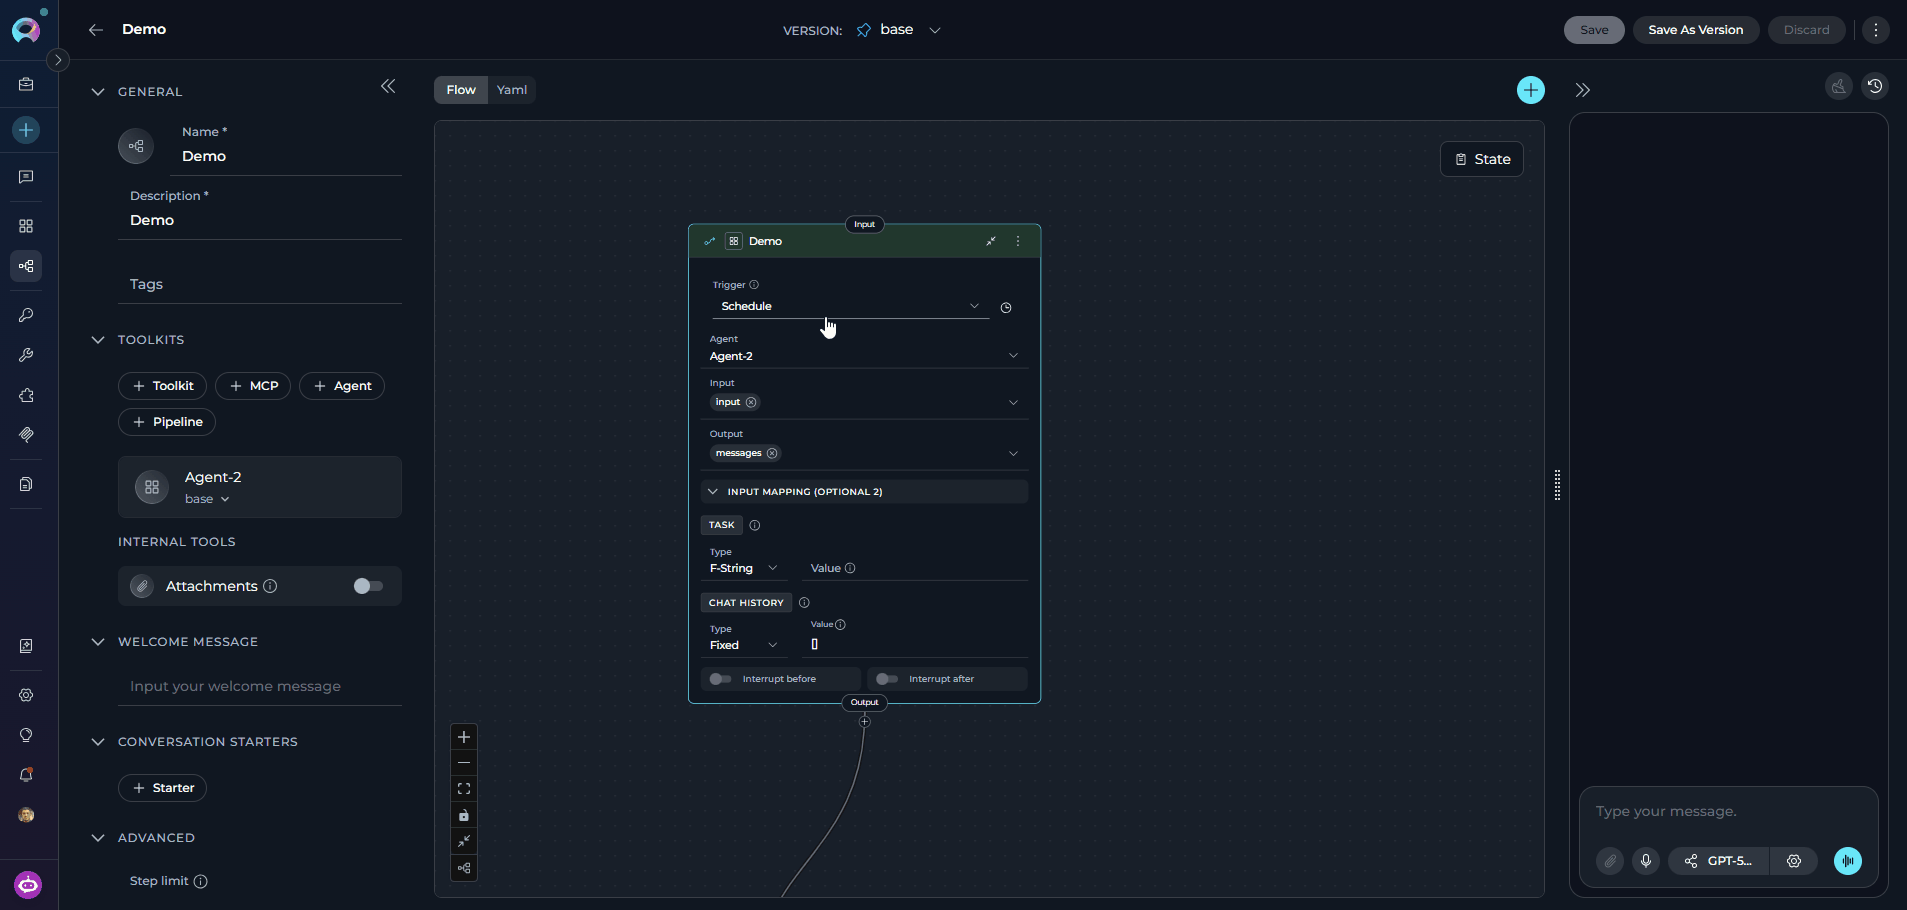Add an Agent toolkit
This screenshot has width=1907, height=910.
click(x=342, y=386)
